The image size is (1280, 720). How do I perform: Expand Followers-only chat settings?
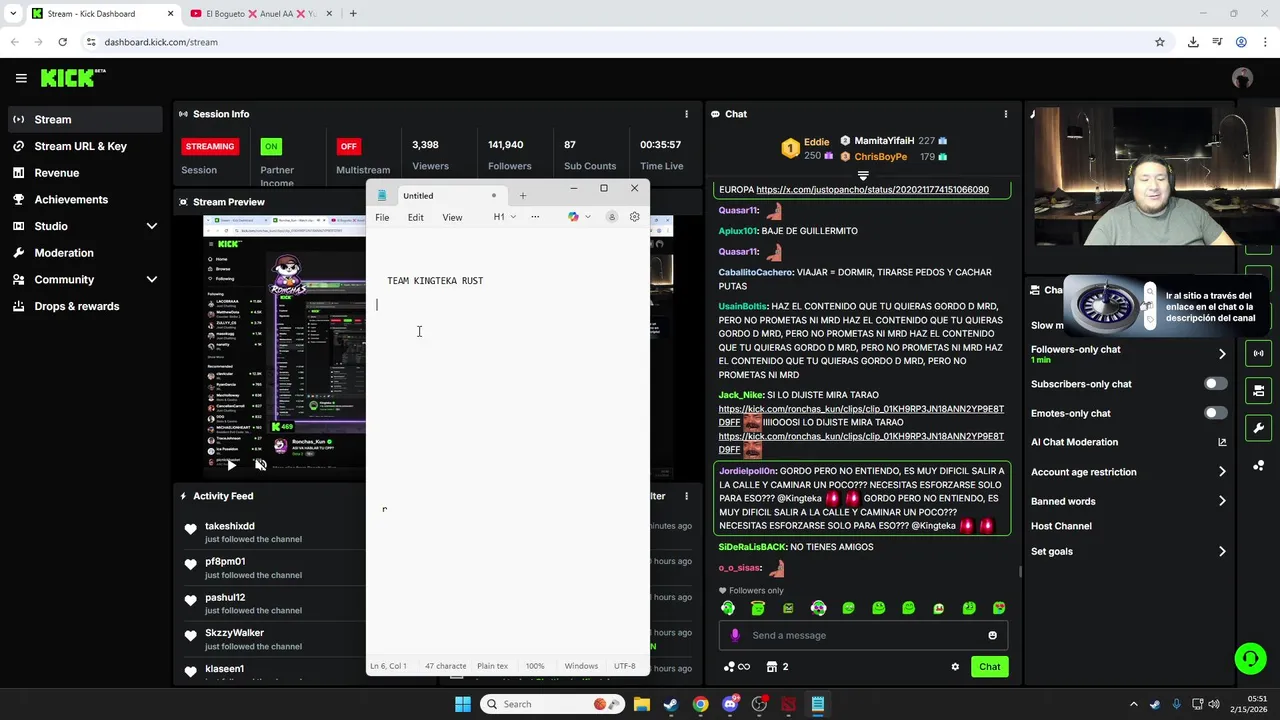pyautogui.click(x=1222, y=354)
